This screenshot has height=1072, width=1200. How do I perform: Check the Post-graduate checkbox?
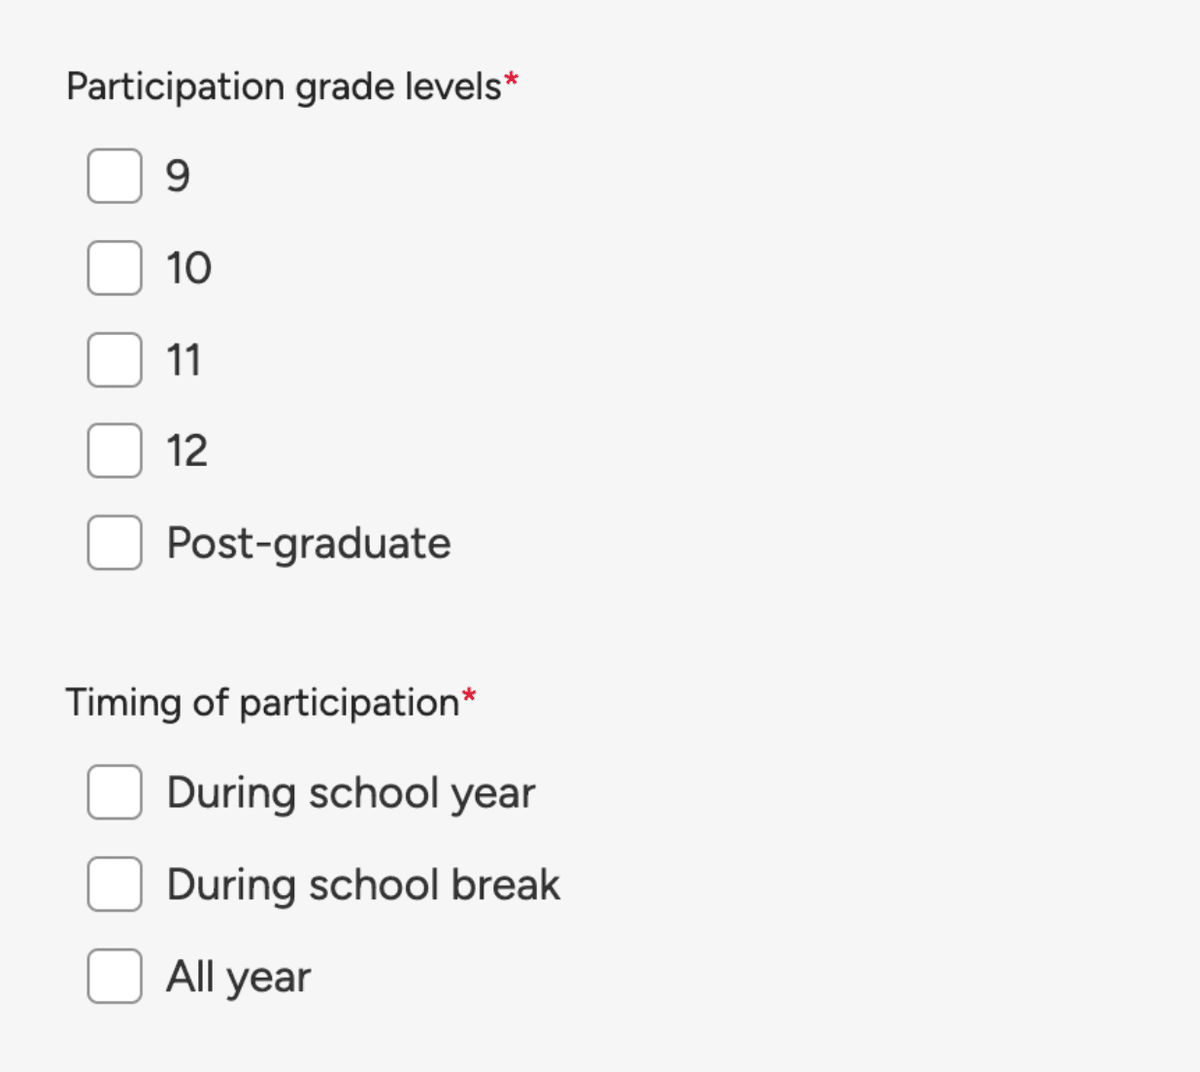pos(113,543)
